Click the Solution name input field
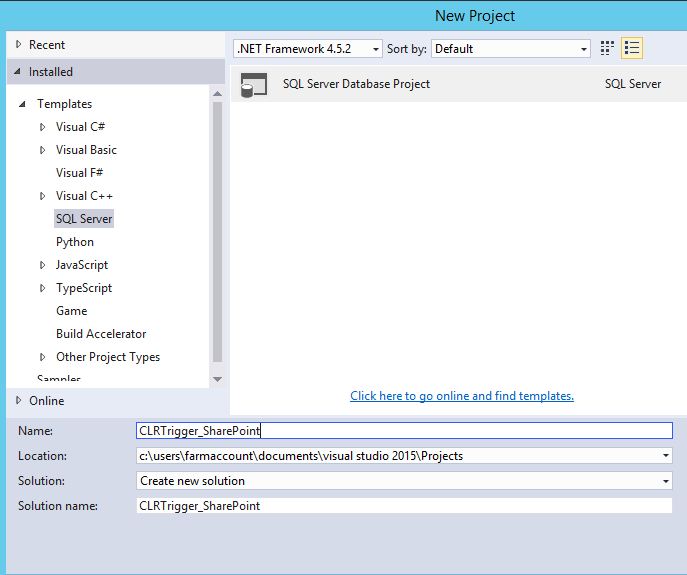Viewport: 687px width, 575px height. point(404,506)
